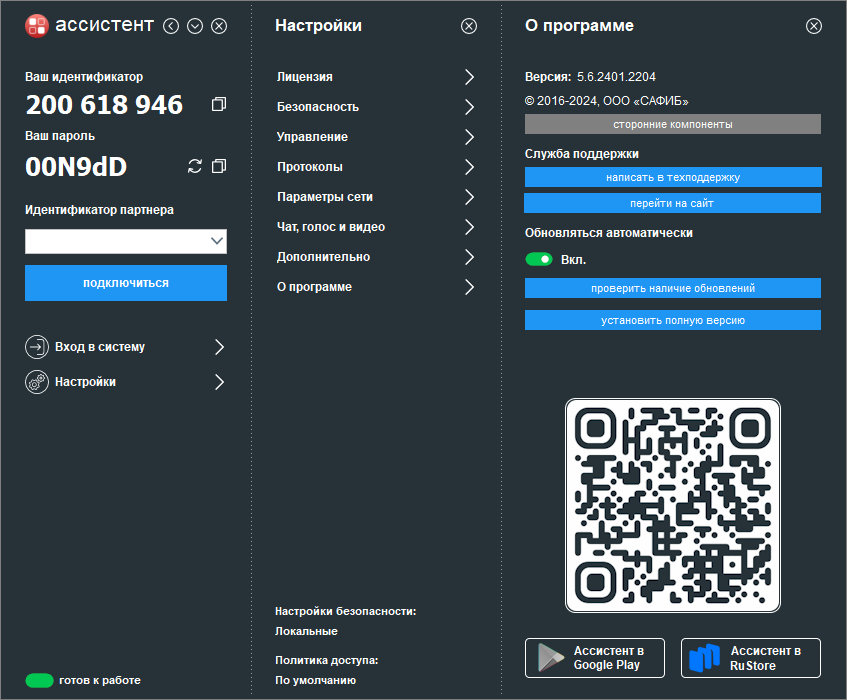Image resolution: width=847 pixels, height=700 pixels.
Task: Expand Безопасность chevron arrow
Action: click(469, 107)
